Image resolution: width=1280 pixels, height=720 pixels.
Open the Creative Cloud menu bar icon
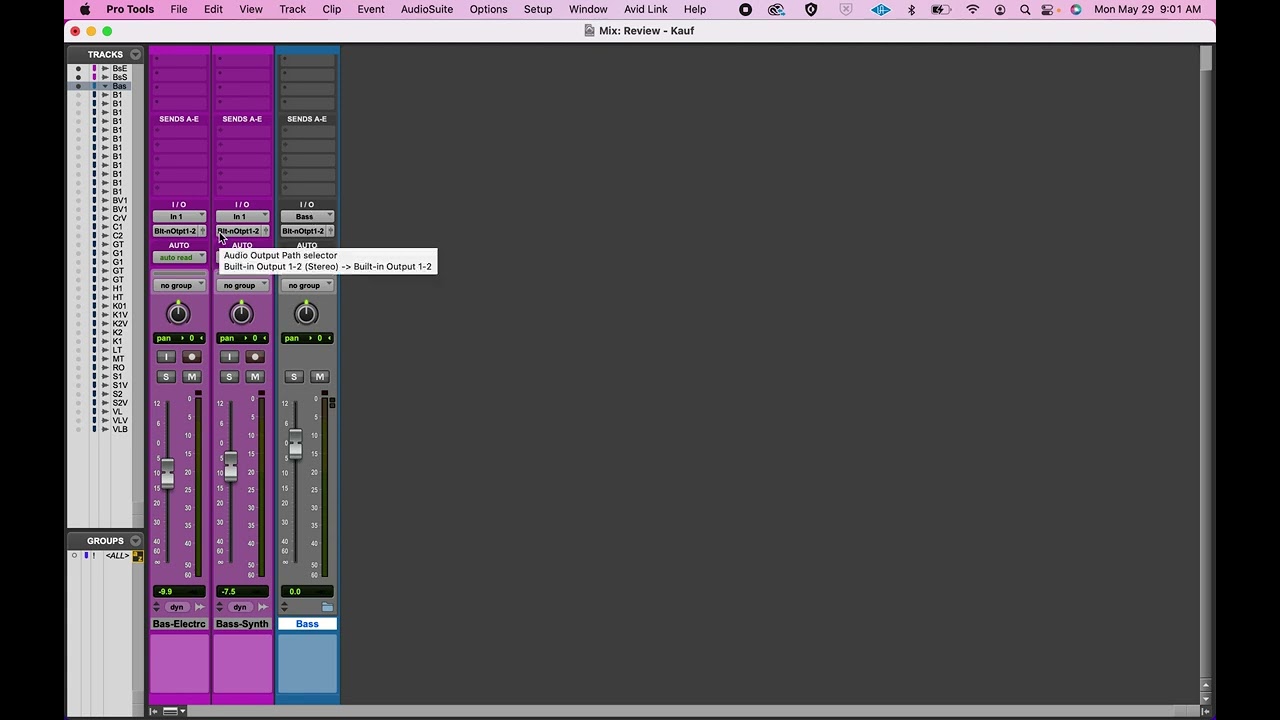(x=777, y=9)
